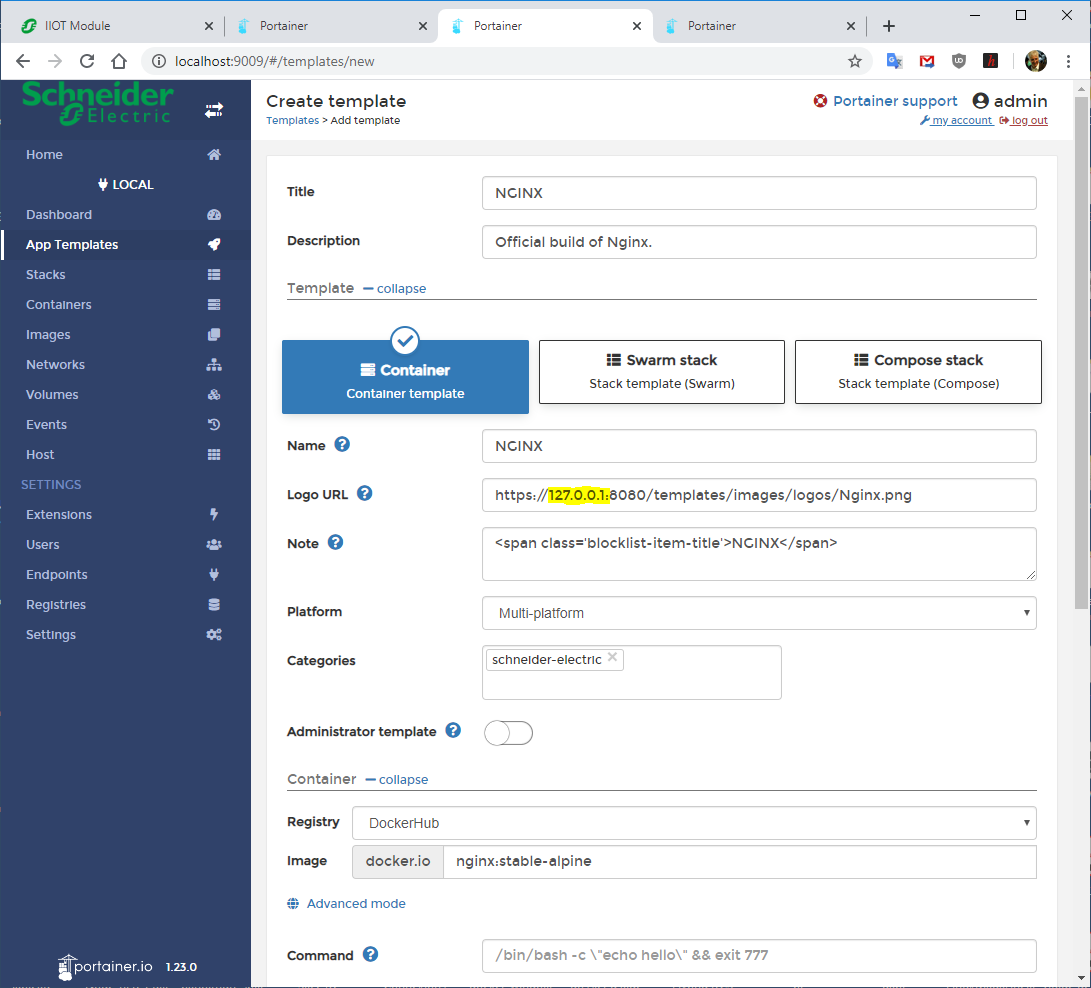The width and height of the screenshot is (1091, 988).
Task: Open the uBlock shield extension icon
Action: click(959, 61)
